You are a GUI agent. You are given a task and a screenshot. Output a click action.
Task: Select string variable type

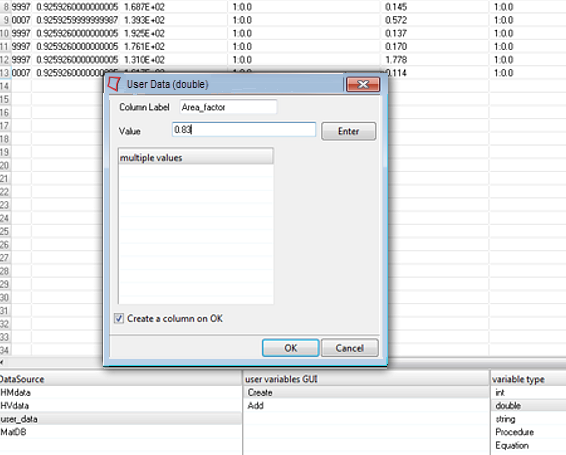click(528, 419)
